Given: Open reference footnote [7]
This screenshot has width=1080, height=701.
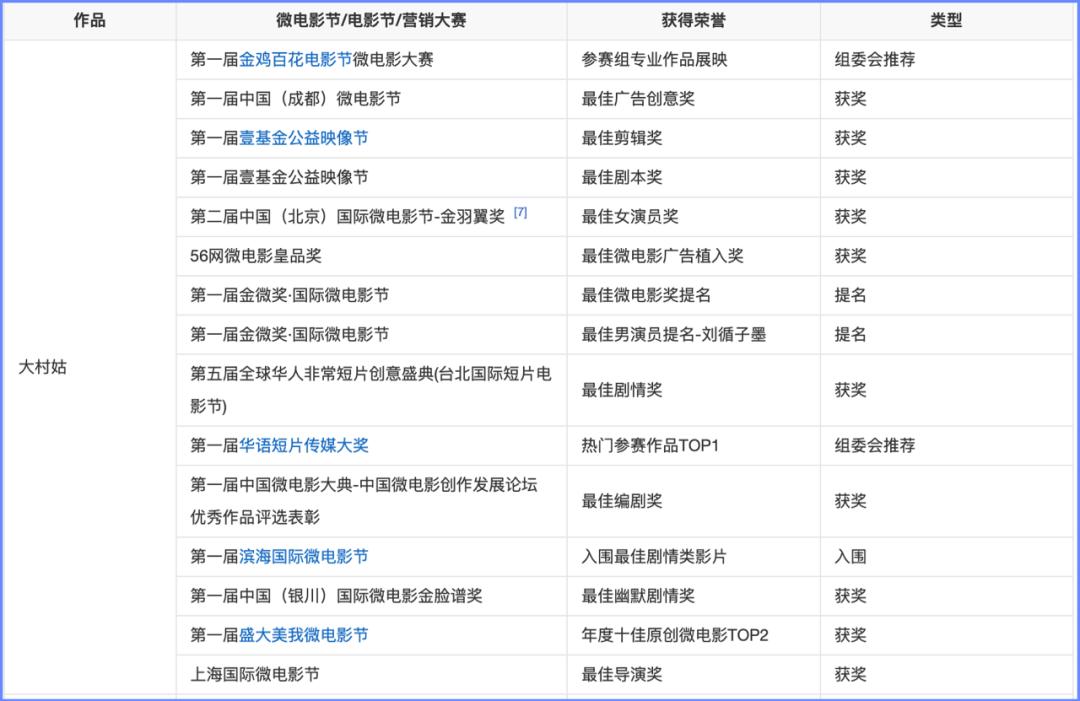Looking at the screenshot, I should 521,213.
